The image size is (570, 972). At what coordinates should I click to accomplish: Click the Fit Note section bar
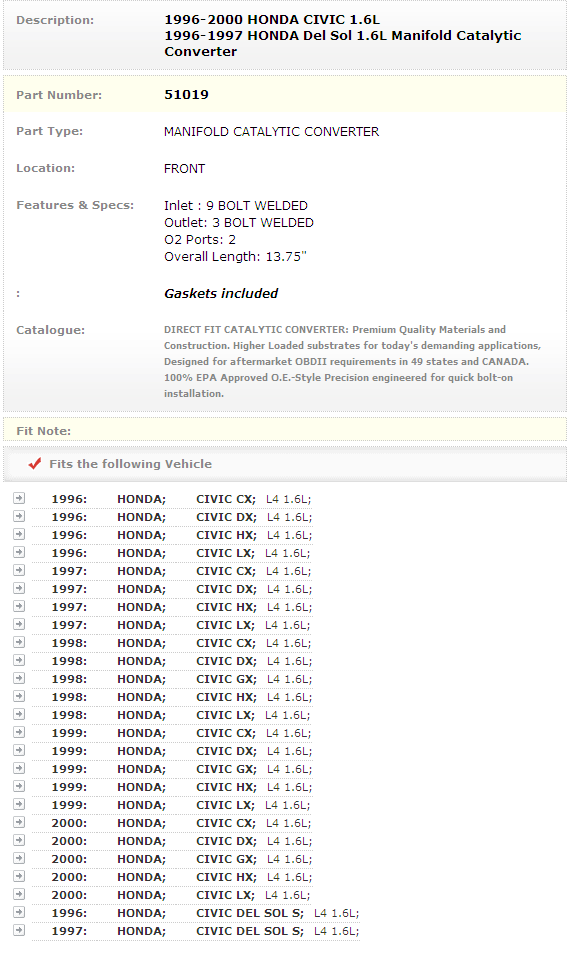[285, 430]
